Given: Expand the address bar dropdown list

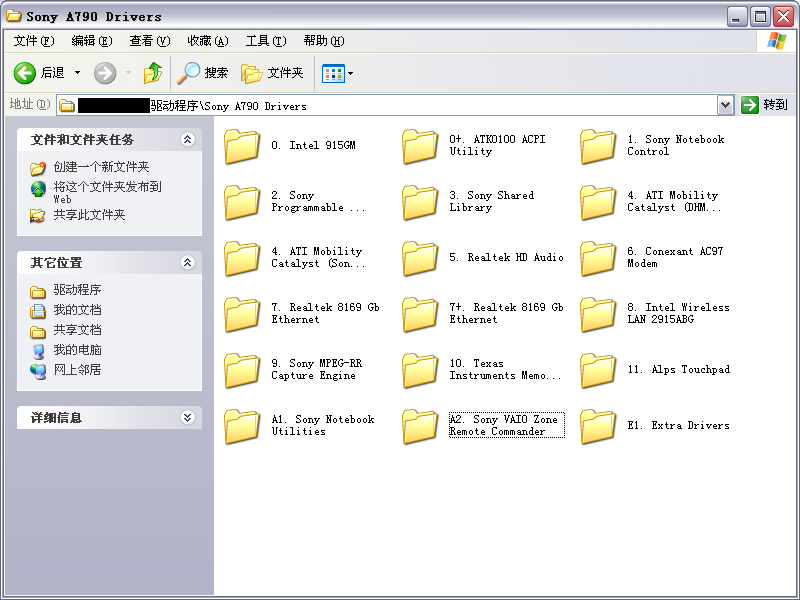Looking at the screenshot, I should [x=726, y=106].
